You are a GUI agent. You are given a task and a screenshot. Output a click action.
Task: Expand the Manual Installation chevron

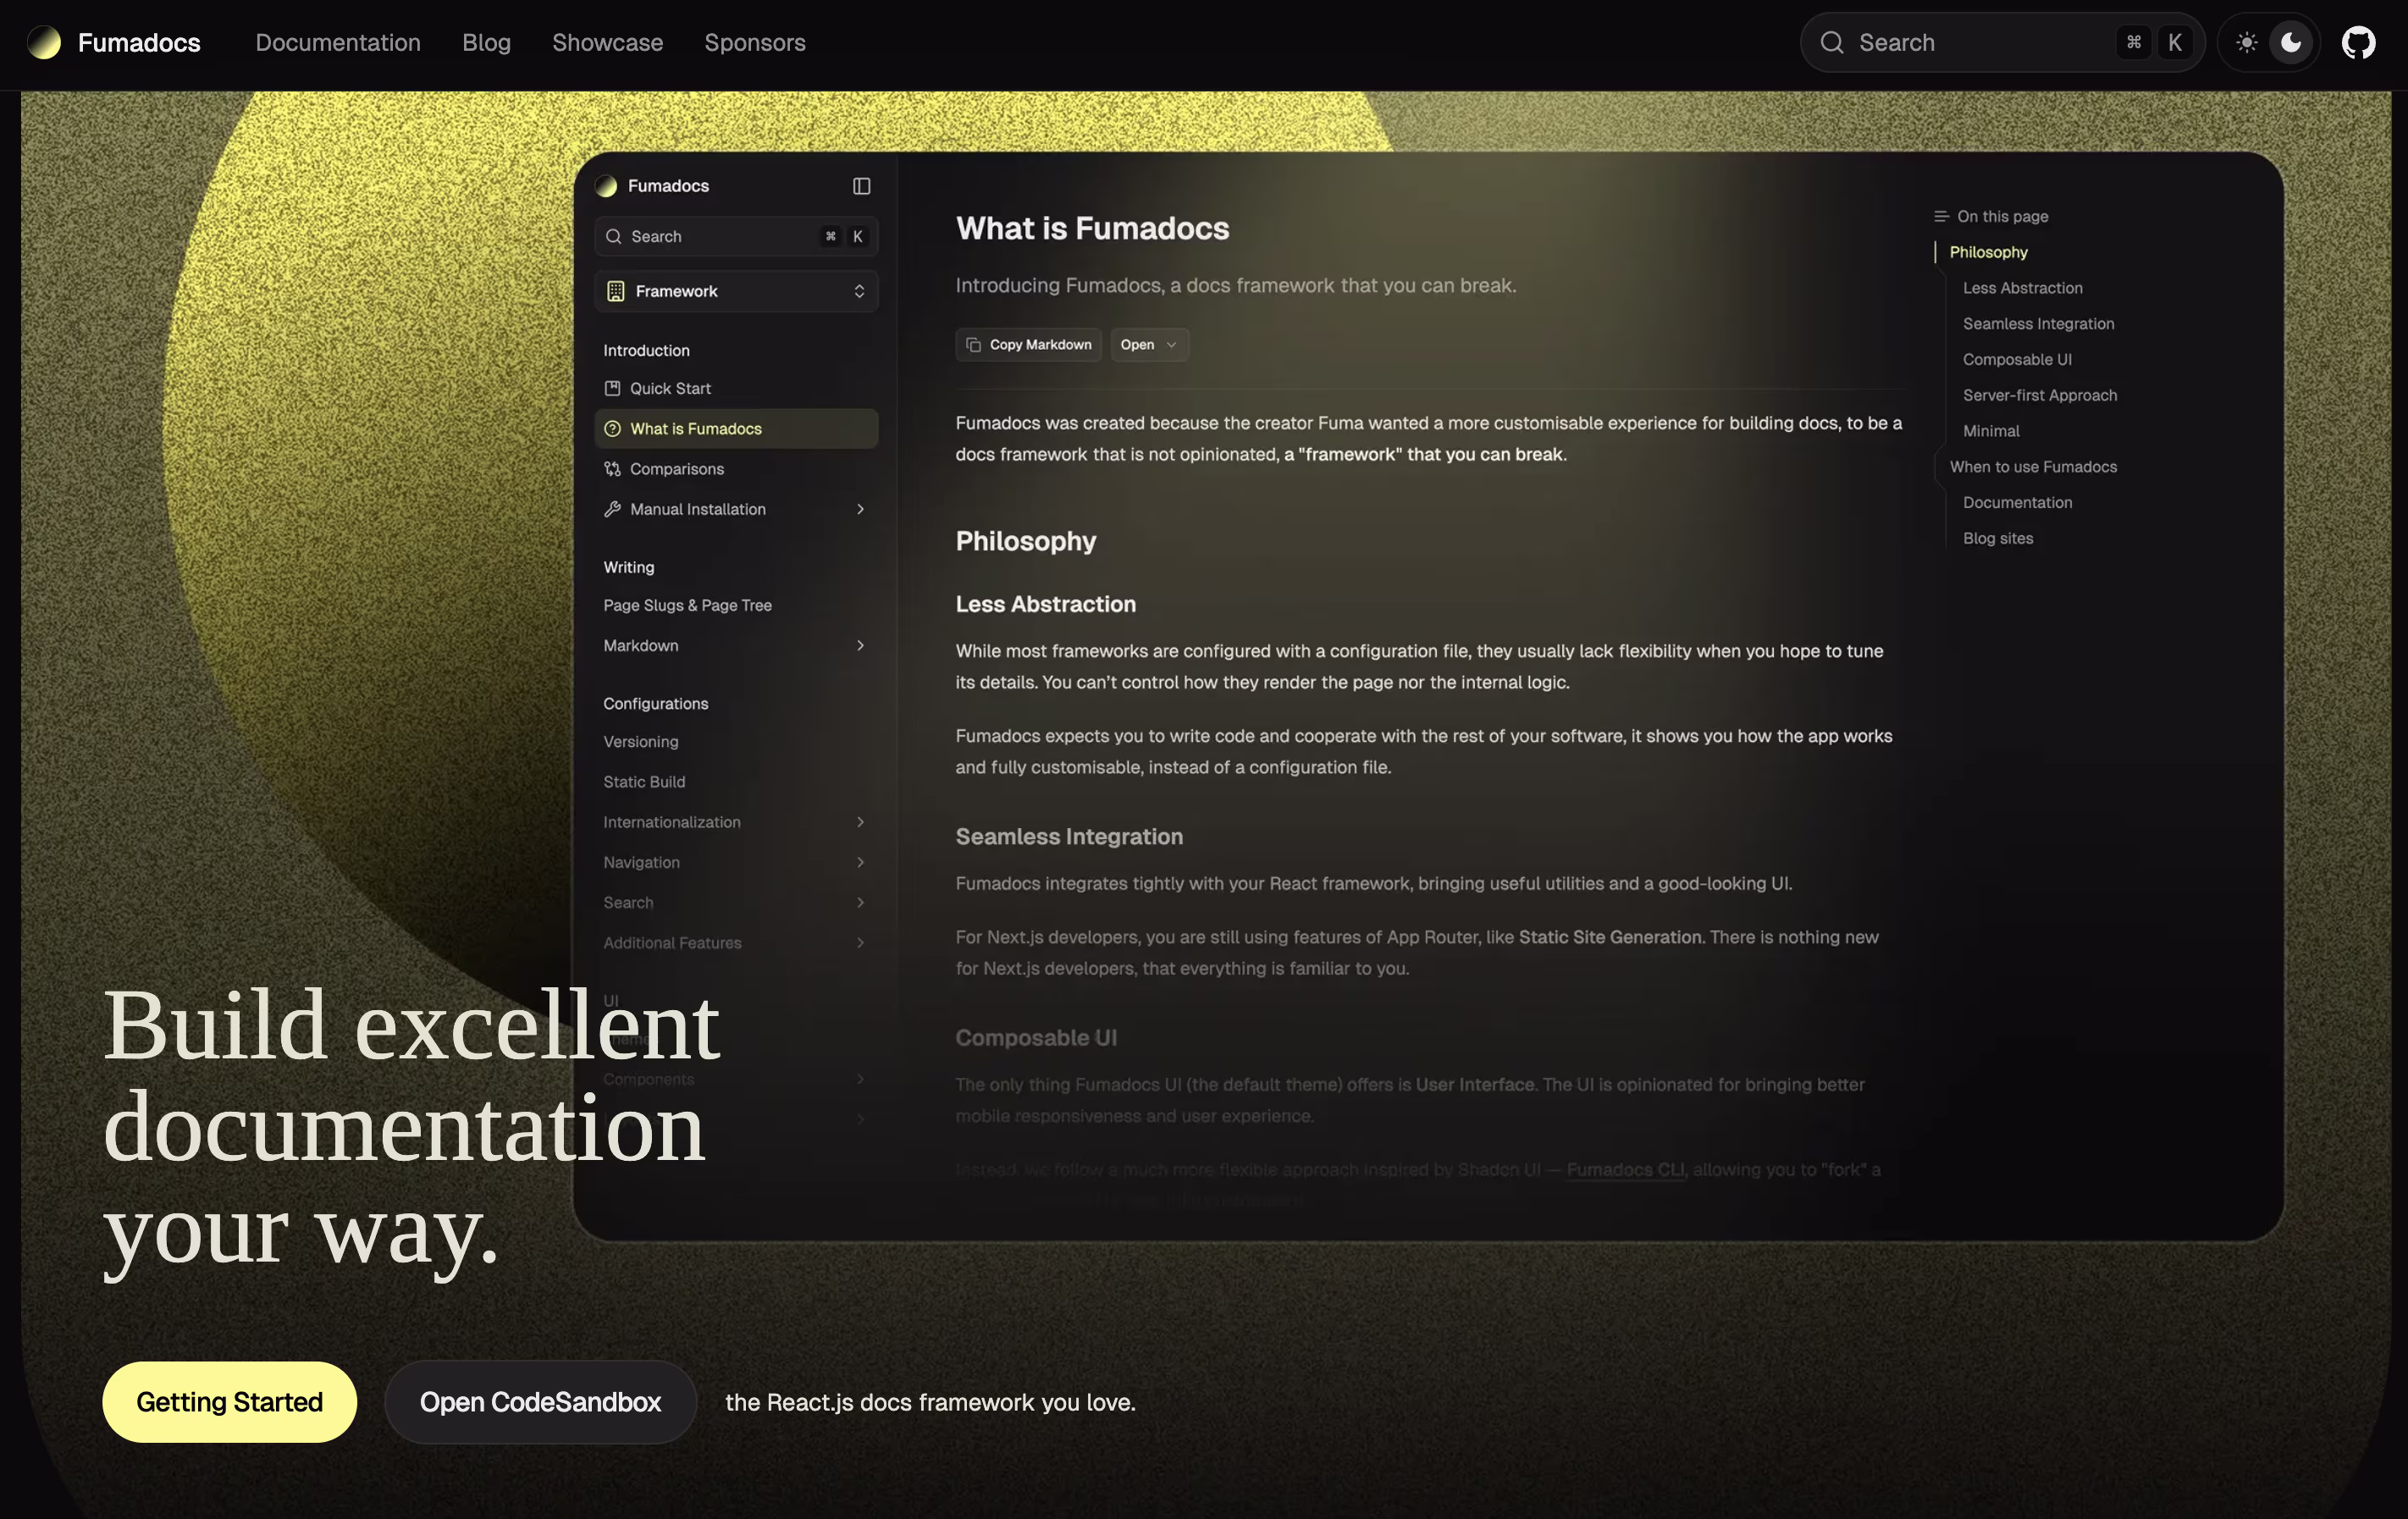coord(860,509)
